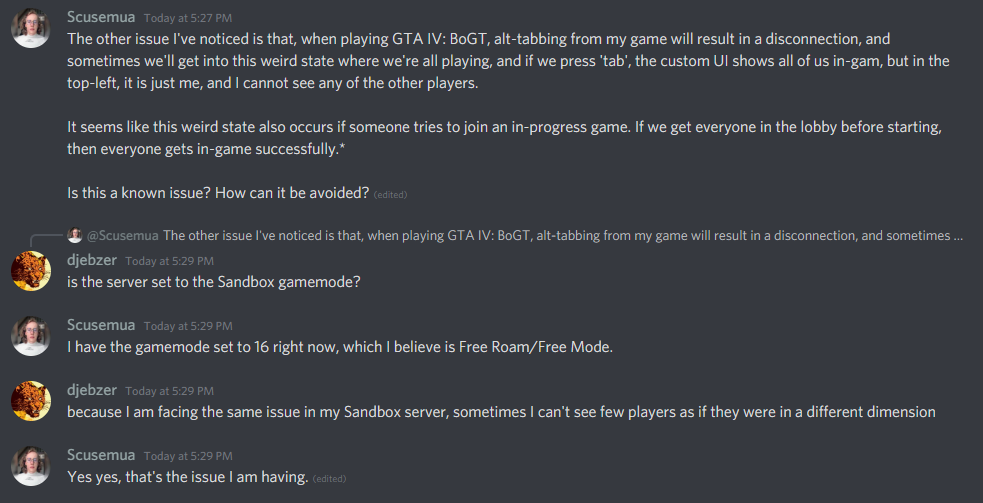The height and width of the screenshot is (503, 983).
Task: Click the timestamp on djebzer's Sandbox gamemode question
Action: (170, 261)
